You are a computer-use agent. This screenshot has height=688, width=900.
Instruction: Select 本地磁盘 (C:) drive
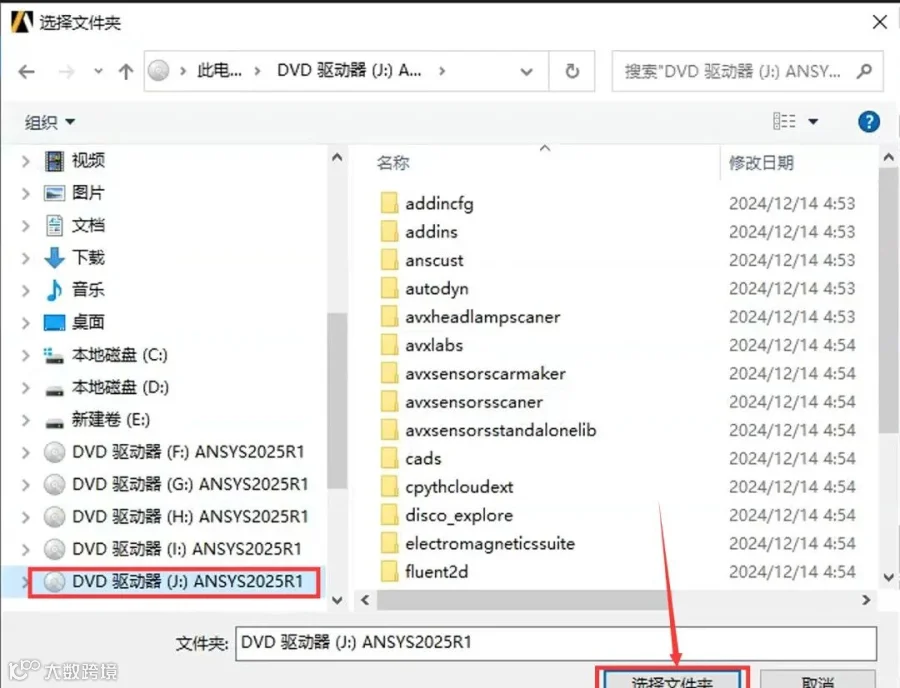coord(119,355)
